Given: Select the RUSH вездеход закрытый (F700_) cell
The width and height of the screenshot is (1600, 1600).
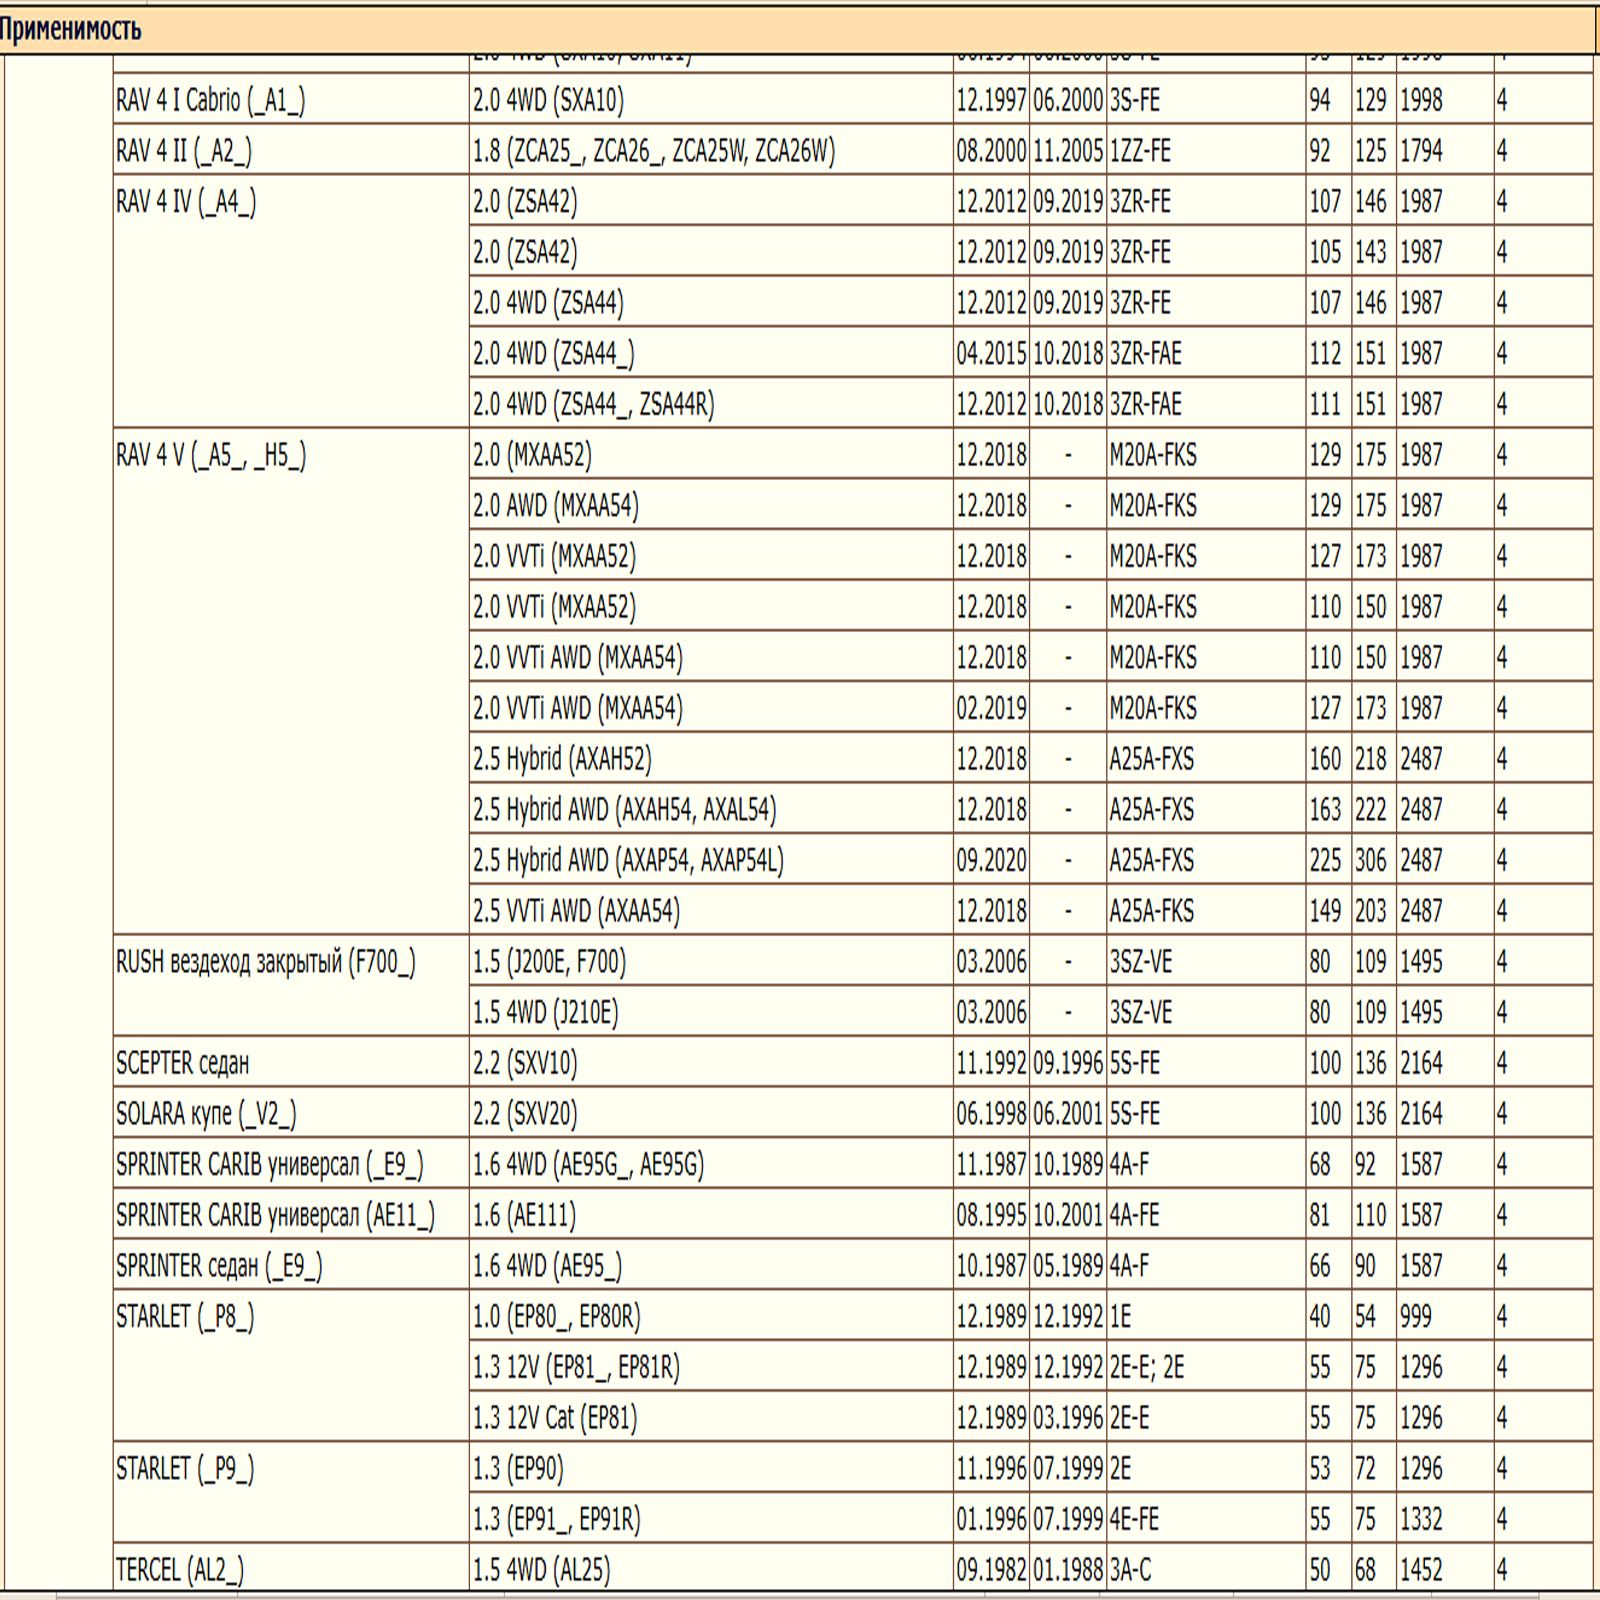Looking at the screenshot, I should click(x=265, y=962).
